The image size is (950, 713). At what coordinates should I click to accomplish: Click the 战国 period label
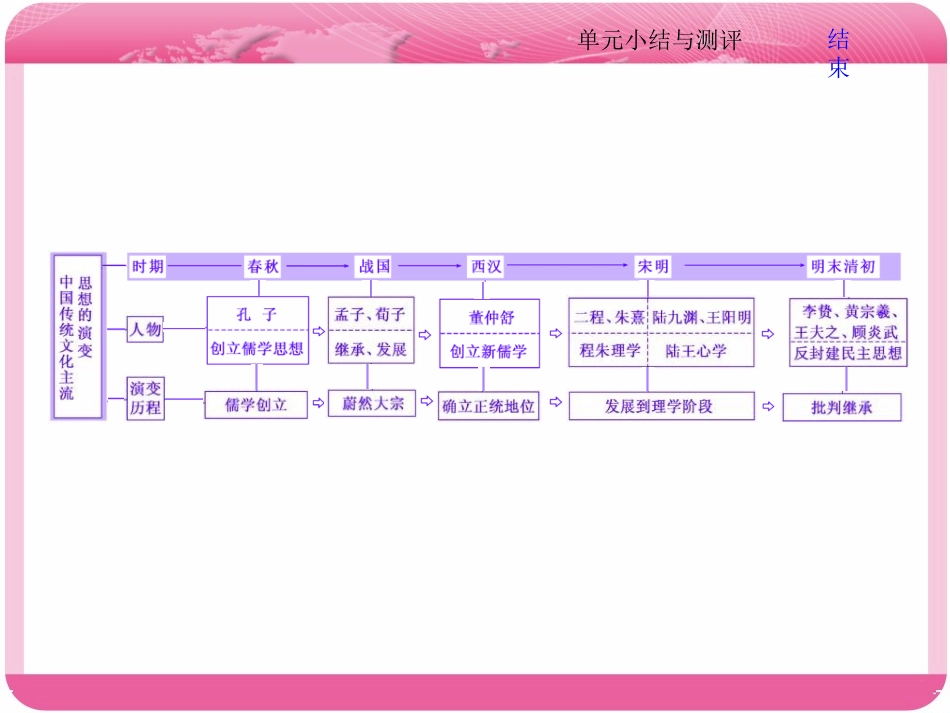[x=374, y=266]
